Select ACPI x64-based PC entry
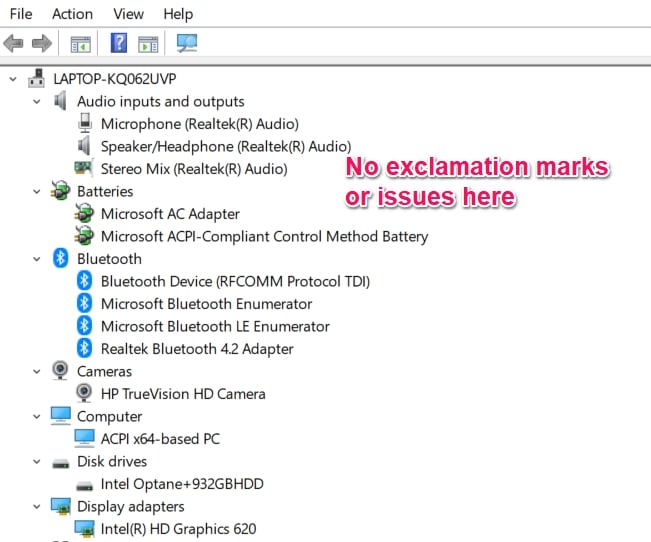Screen dimensions: 651x542 (160, 439)
